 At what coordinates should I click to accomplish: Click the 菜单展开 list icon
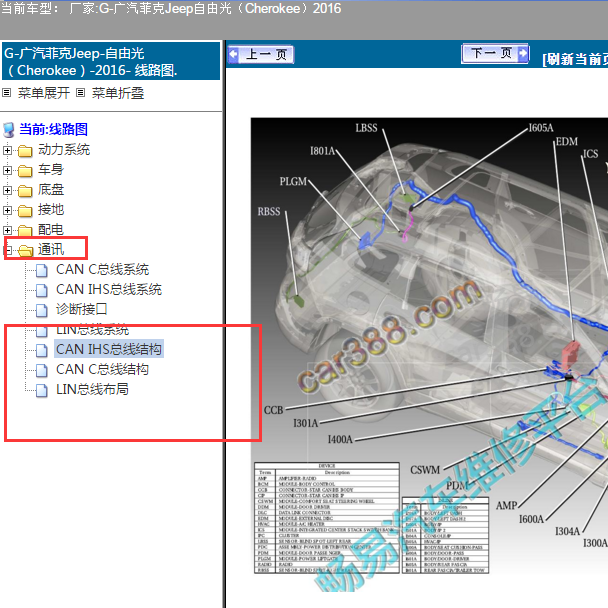pyautogui.click(x=6, y=93)
